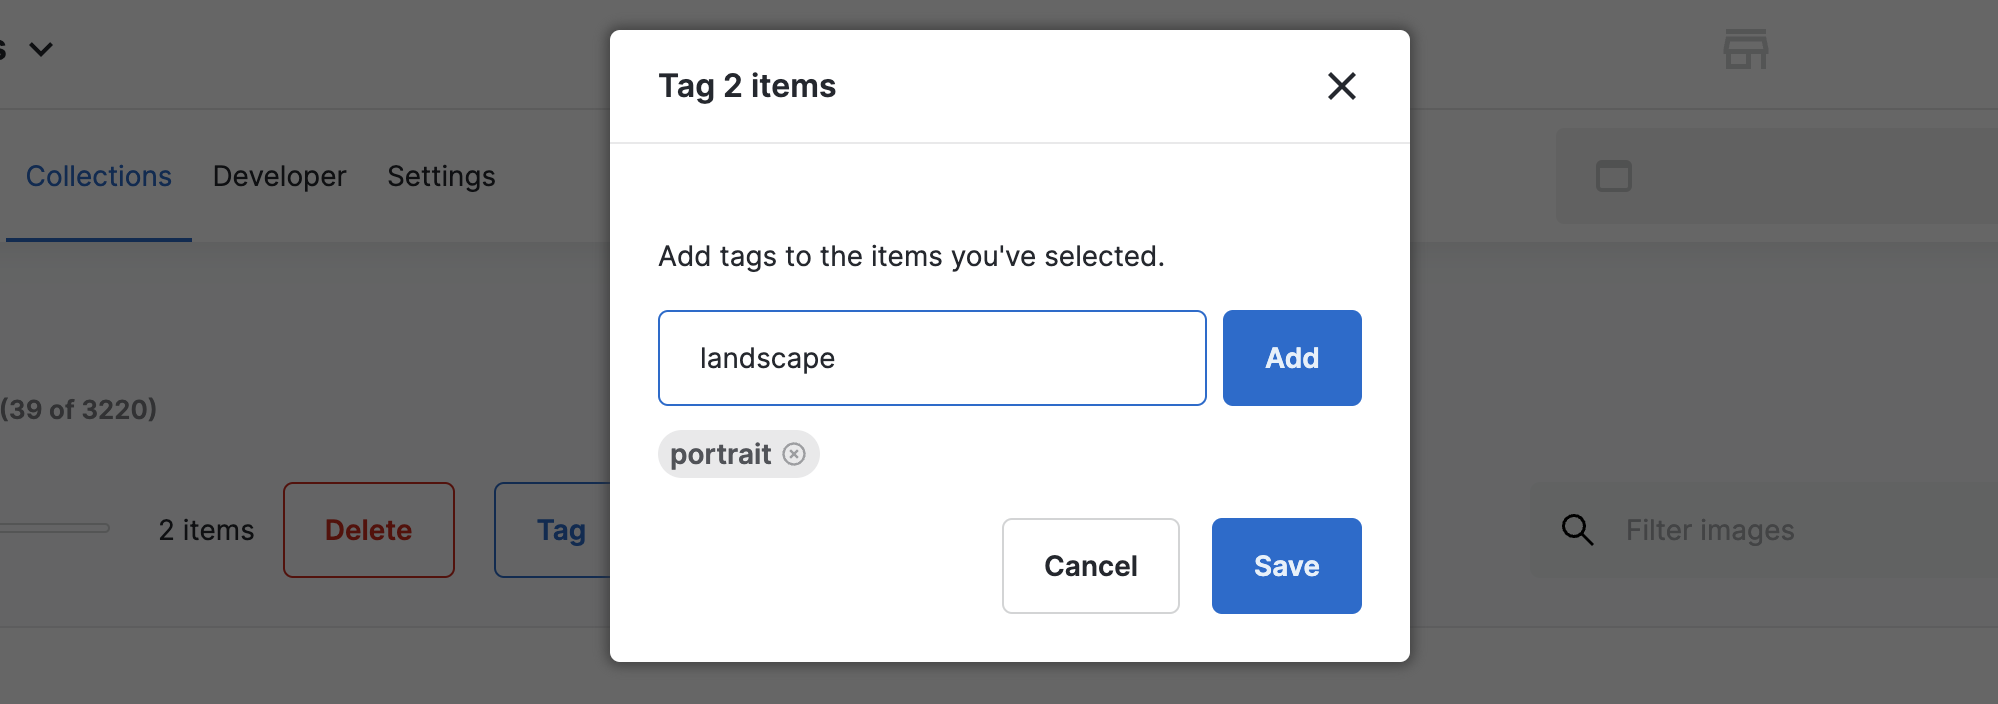
Task: Click the magnifier search icon
Action: [x=1577, y=529]
